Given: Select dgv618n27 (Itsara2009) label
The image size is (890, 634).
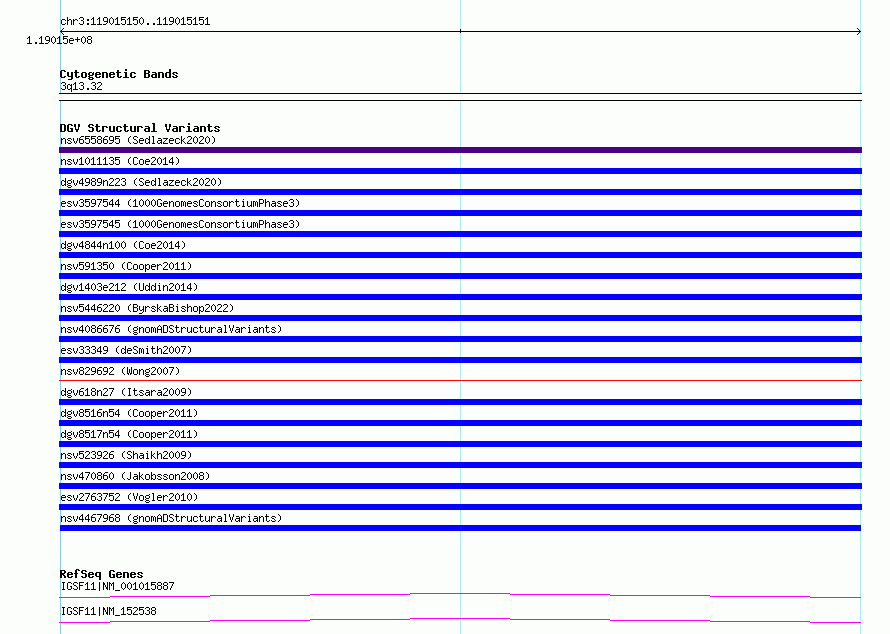Looking at the screenshot, I should pos(126,392).
